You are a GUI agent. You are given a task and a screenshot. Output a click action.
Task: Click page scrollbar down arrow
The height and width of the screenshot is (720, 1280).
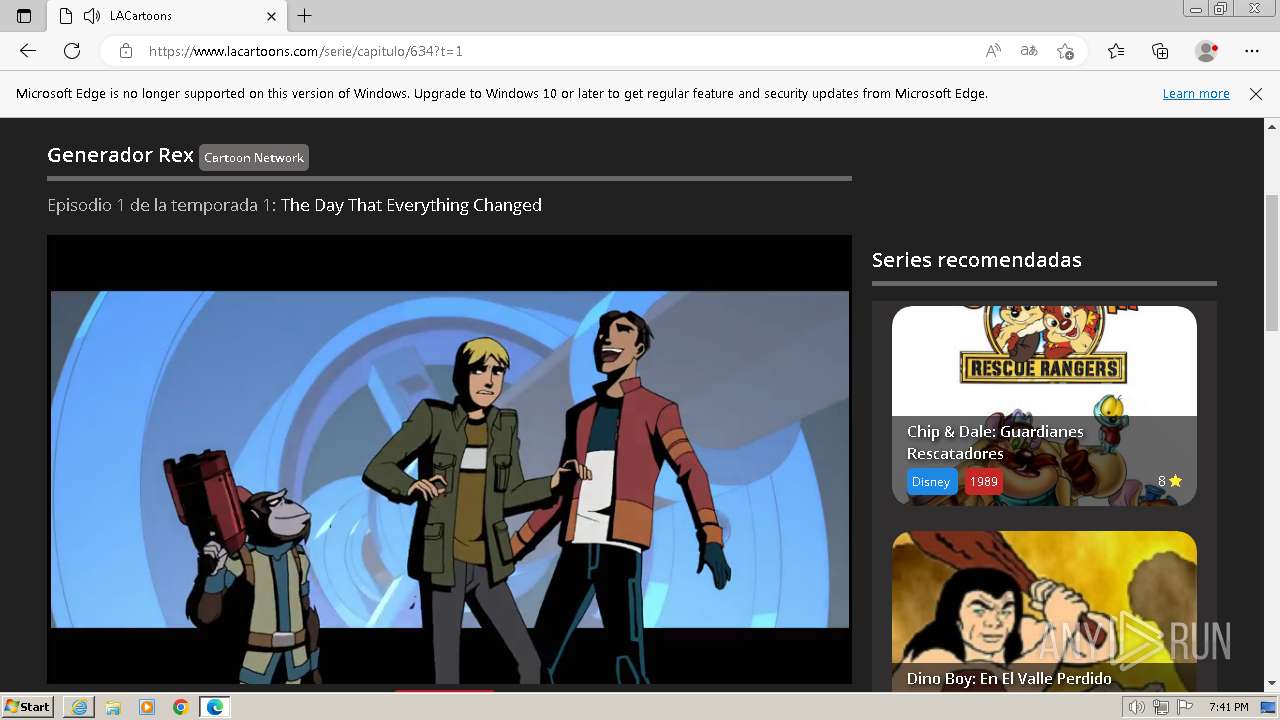(x=1272, y=684)
